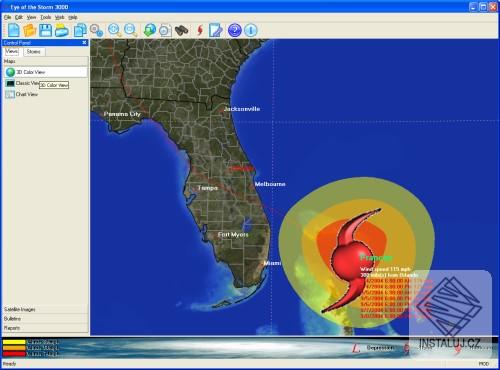Image resolution: width=500 pixels, height=370 pixels.
Task: Click the red L Depression legend icon
Action: point(356,348)
